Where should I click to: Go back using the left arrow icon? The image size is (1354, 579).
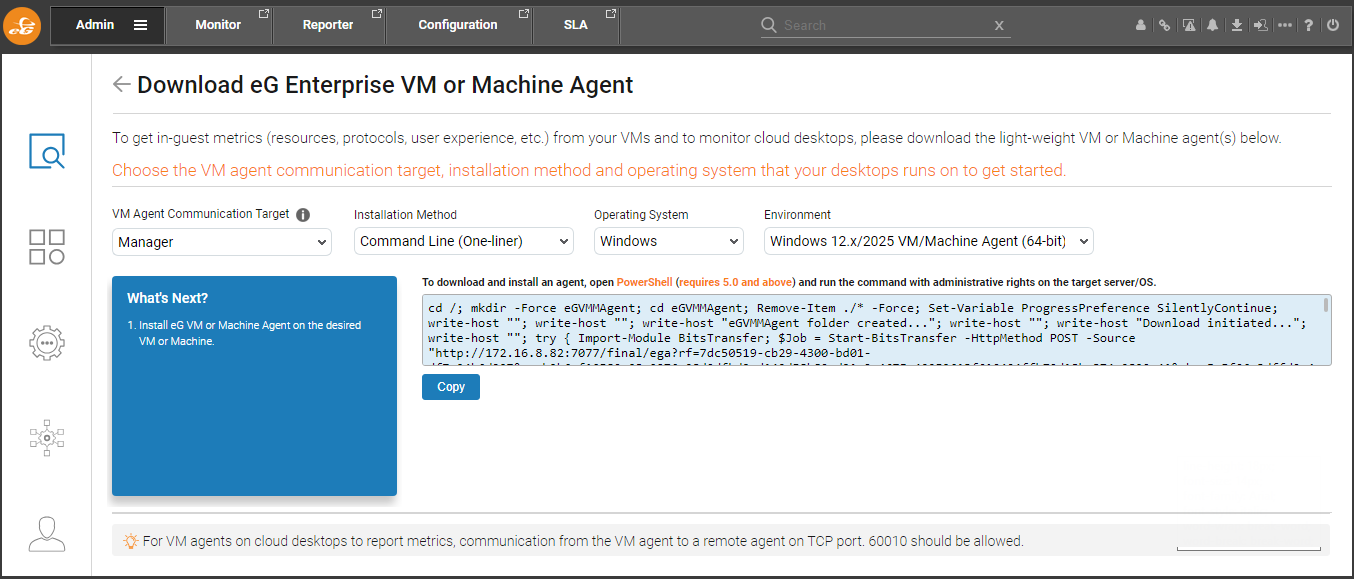tap(122, 85)
